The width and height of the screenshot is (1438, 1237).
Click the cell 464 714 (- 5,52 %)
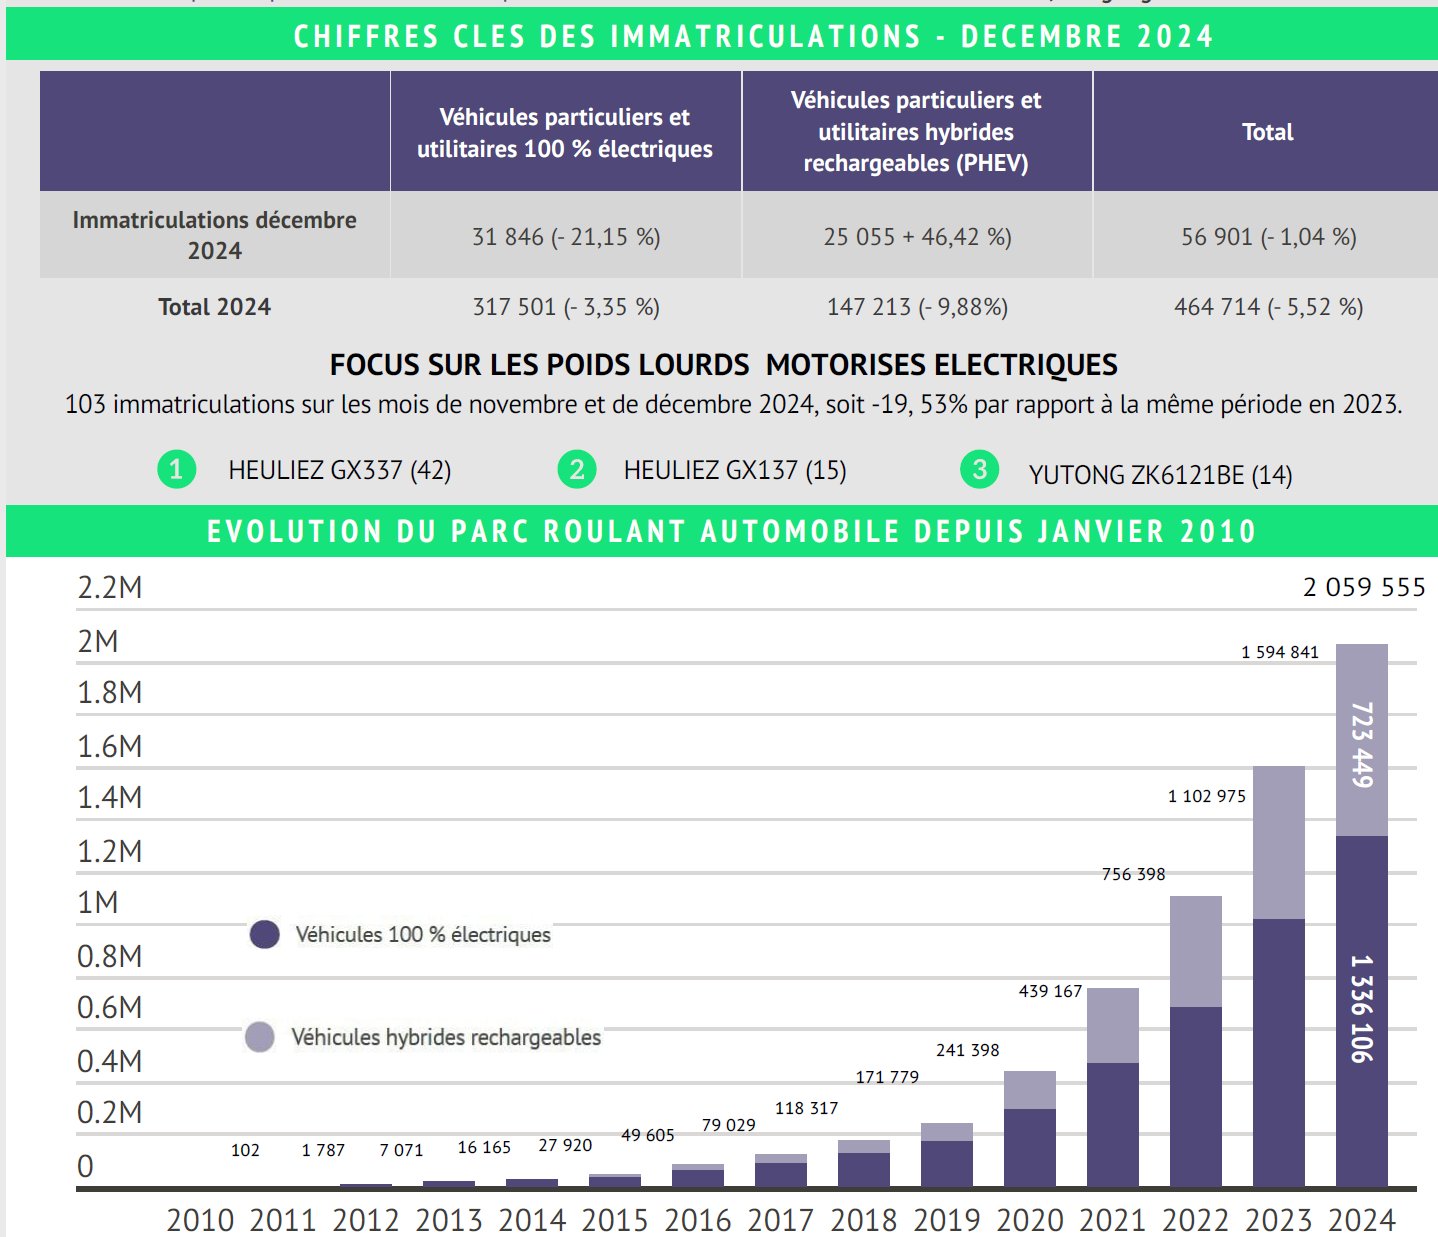[1269, 307]
